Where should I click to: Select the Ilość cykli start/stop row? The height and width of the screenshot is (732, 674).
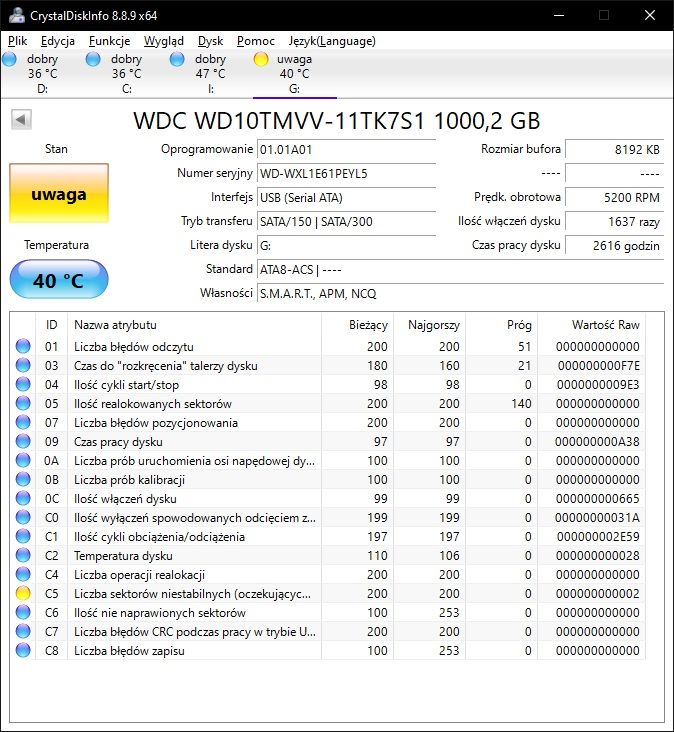[328, 385]
